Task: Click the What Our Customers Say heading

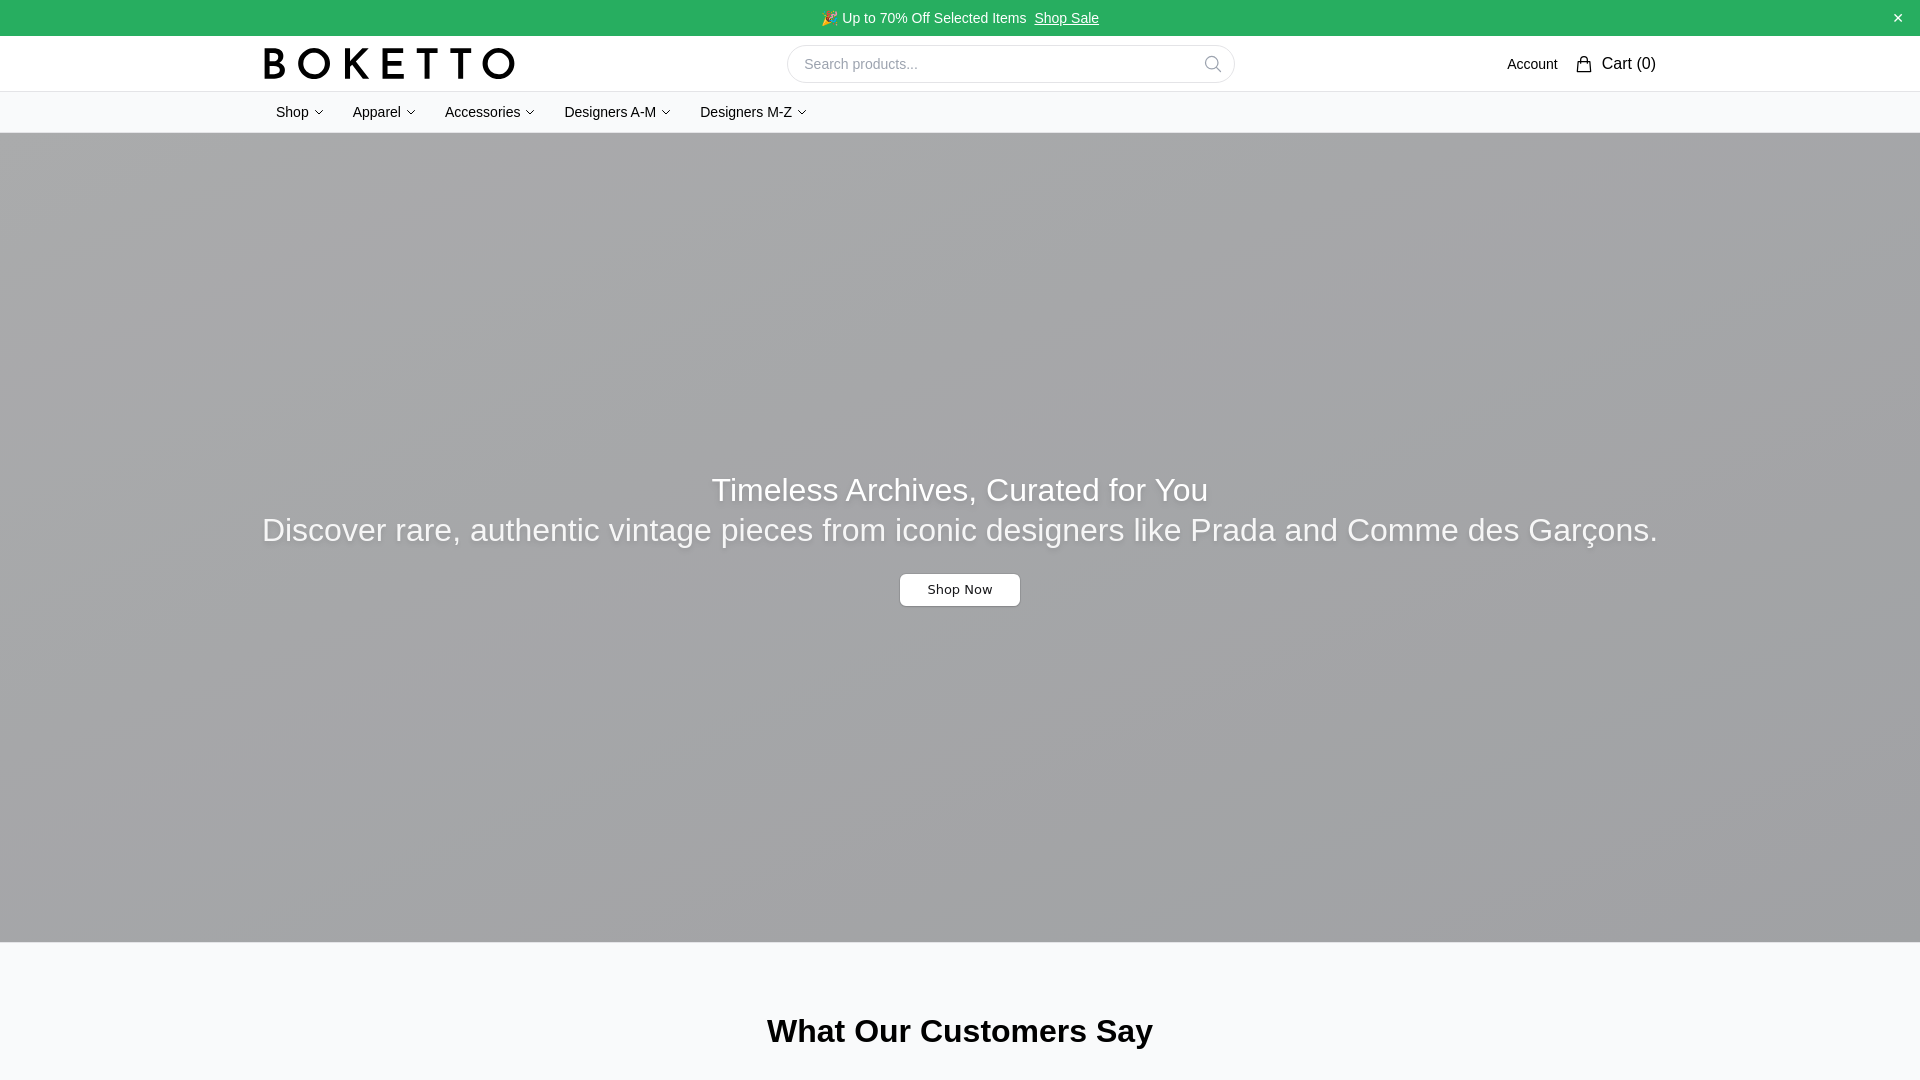Action: [x=960, y=1031]
